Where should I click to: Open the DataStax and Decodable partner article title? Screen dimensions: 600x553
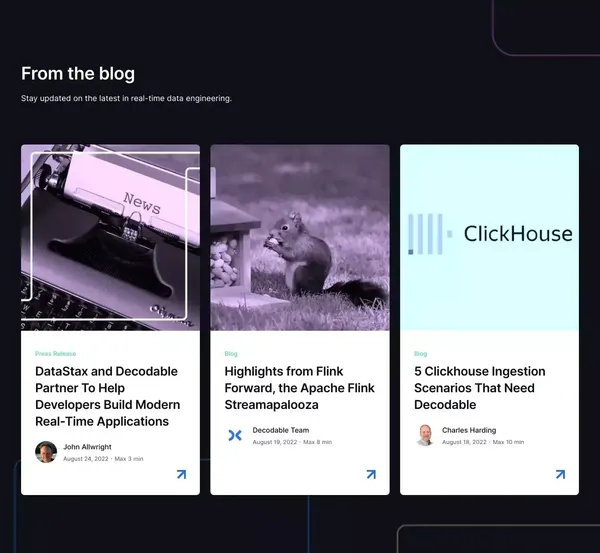[x=108, y=396]
